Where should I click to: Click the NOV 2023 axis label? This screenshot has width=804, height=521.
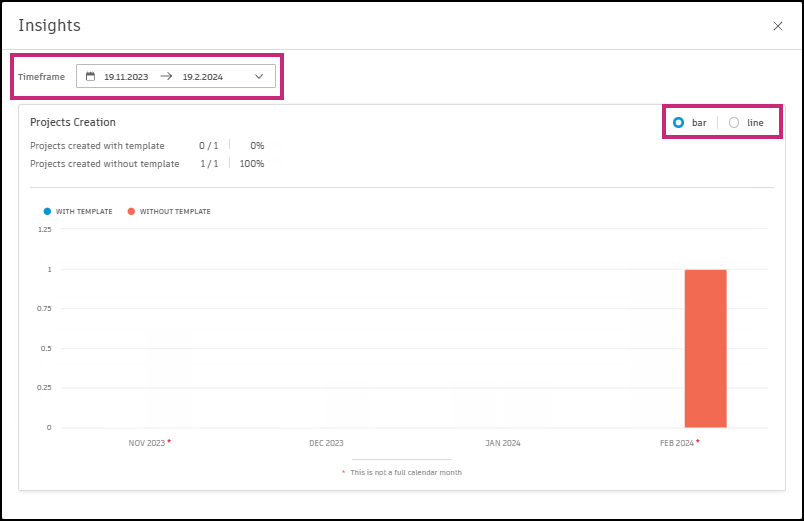147,443
